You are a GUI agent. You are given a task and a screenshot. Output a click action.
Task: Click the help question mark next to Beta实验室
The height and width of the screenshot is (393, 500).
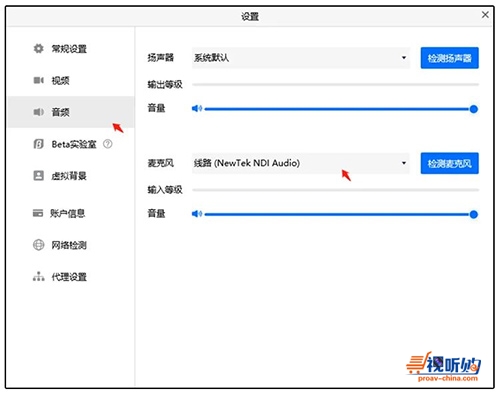[108, 144]
